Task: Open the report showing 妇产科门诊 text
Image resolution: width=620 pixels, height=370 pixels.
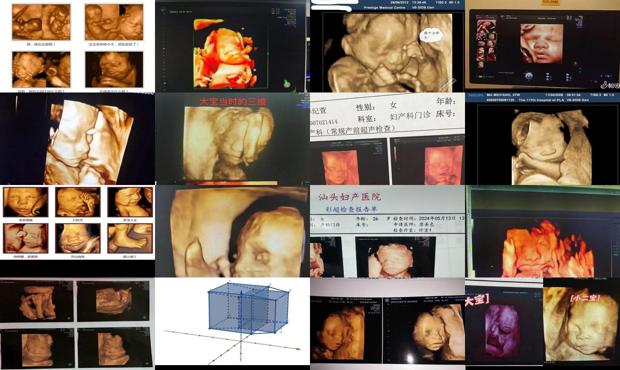Action: pyautogui.click(x=388, y=139)
